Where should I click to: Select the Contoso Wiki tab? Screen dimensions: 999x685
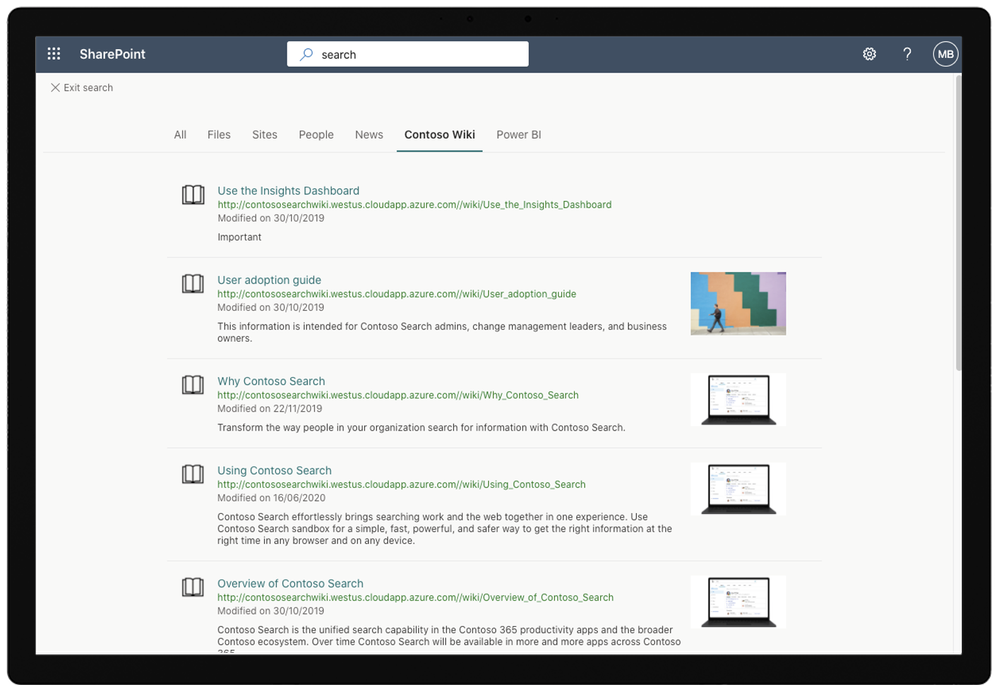[440, 134]
